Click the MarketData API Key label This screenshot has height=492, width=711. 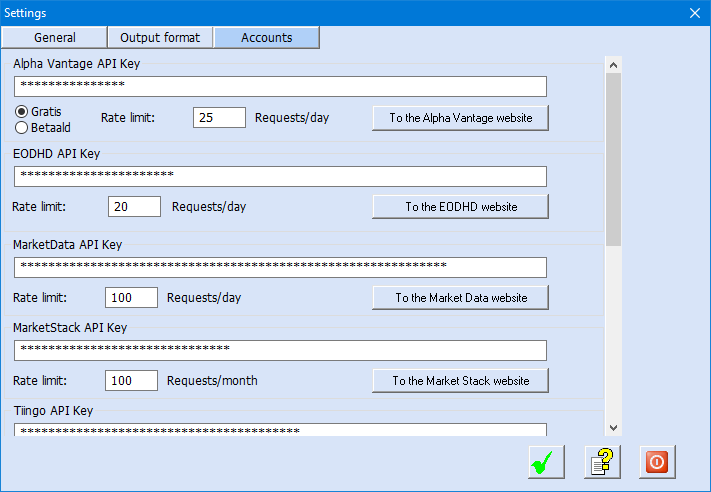[x=68, y=245]
